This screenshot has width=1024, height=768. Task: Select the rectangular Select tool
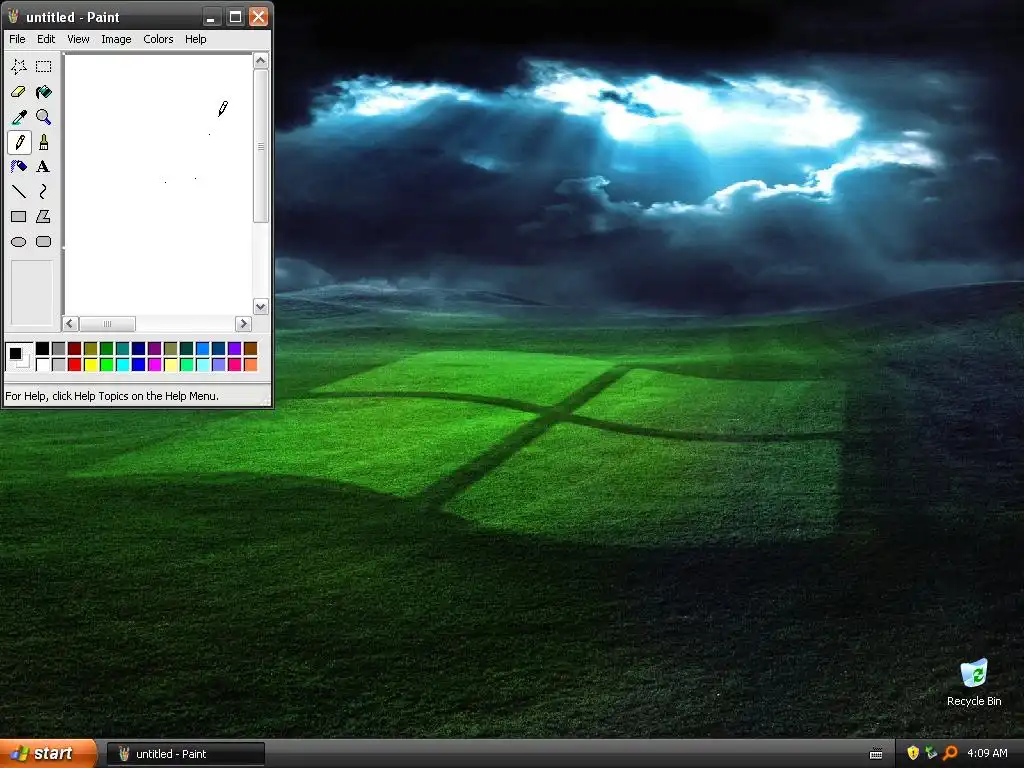[x=44, y=67]
